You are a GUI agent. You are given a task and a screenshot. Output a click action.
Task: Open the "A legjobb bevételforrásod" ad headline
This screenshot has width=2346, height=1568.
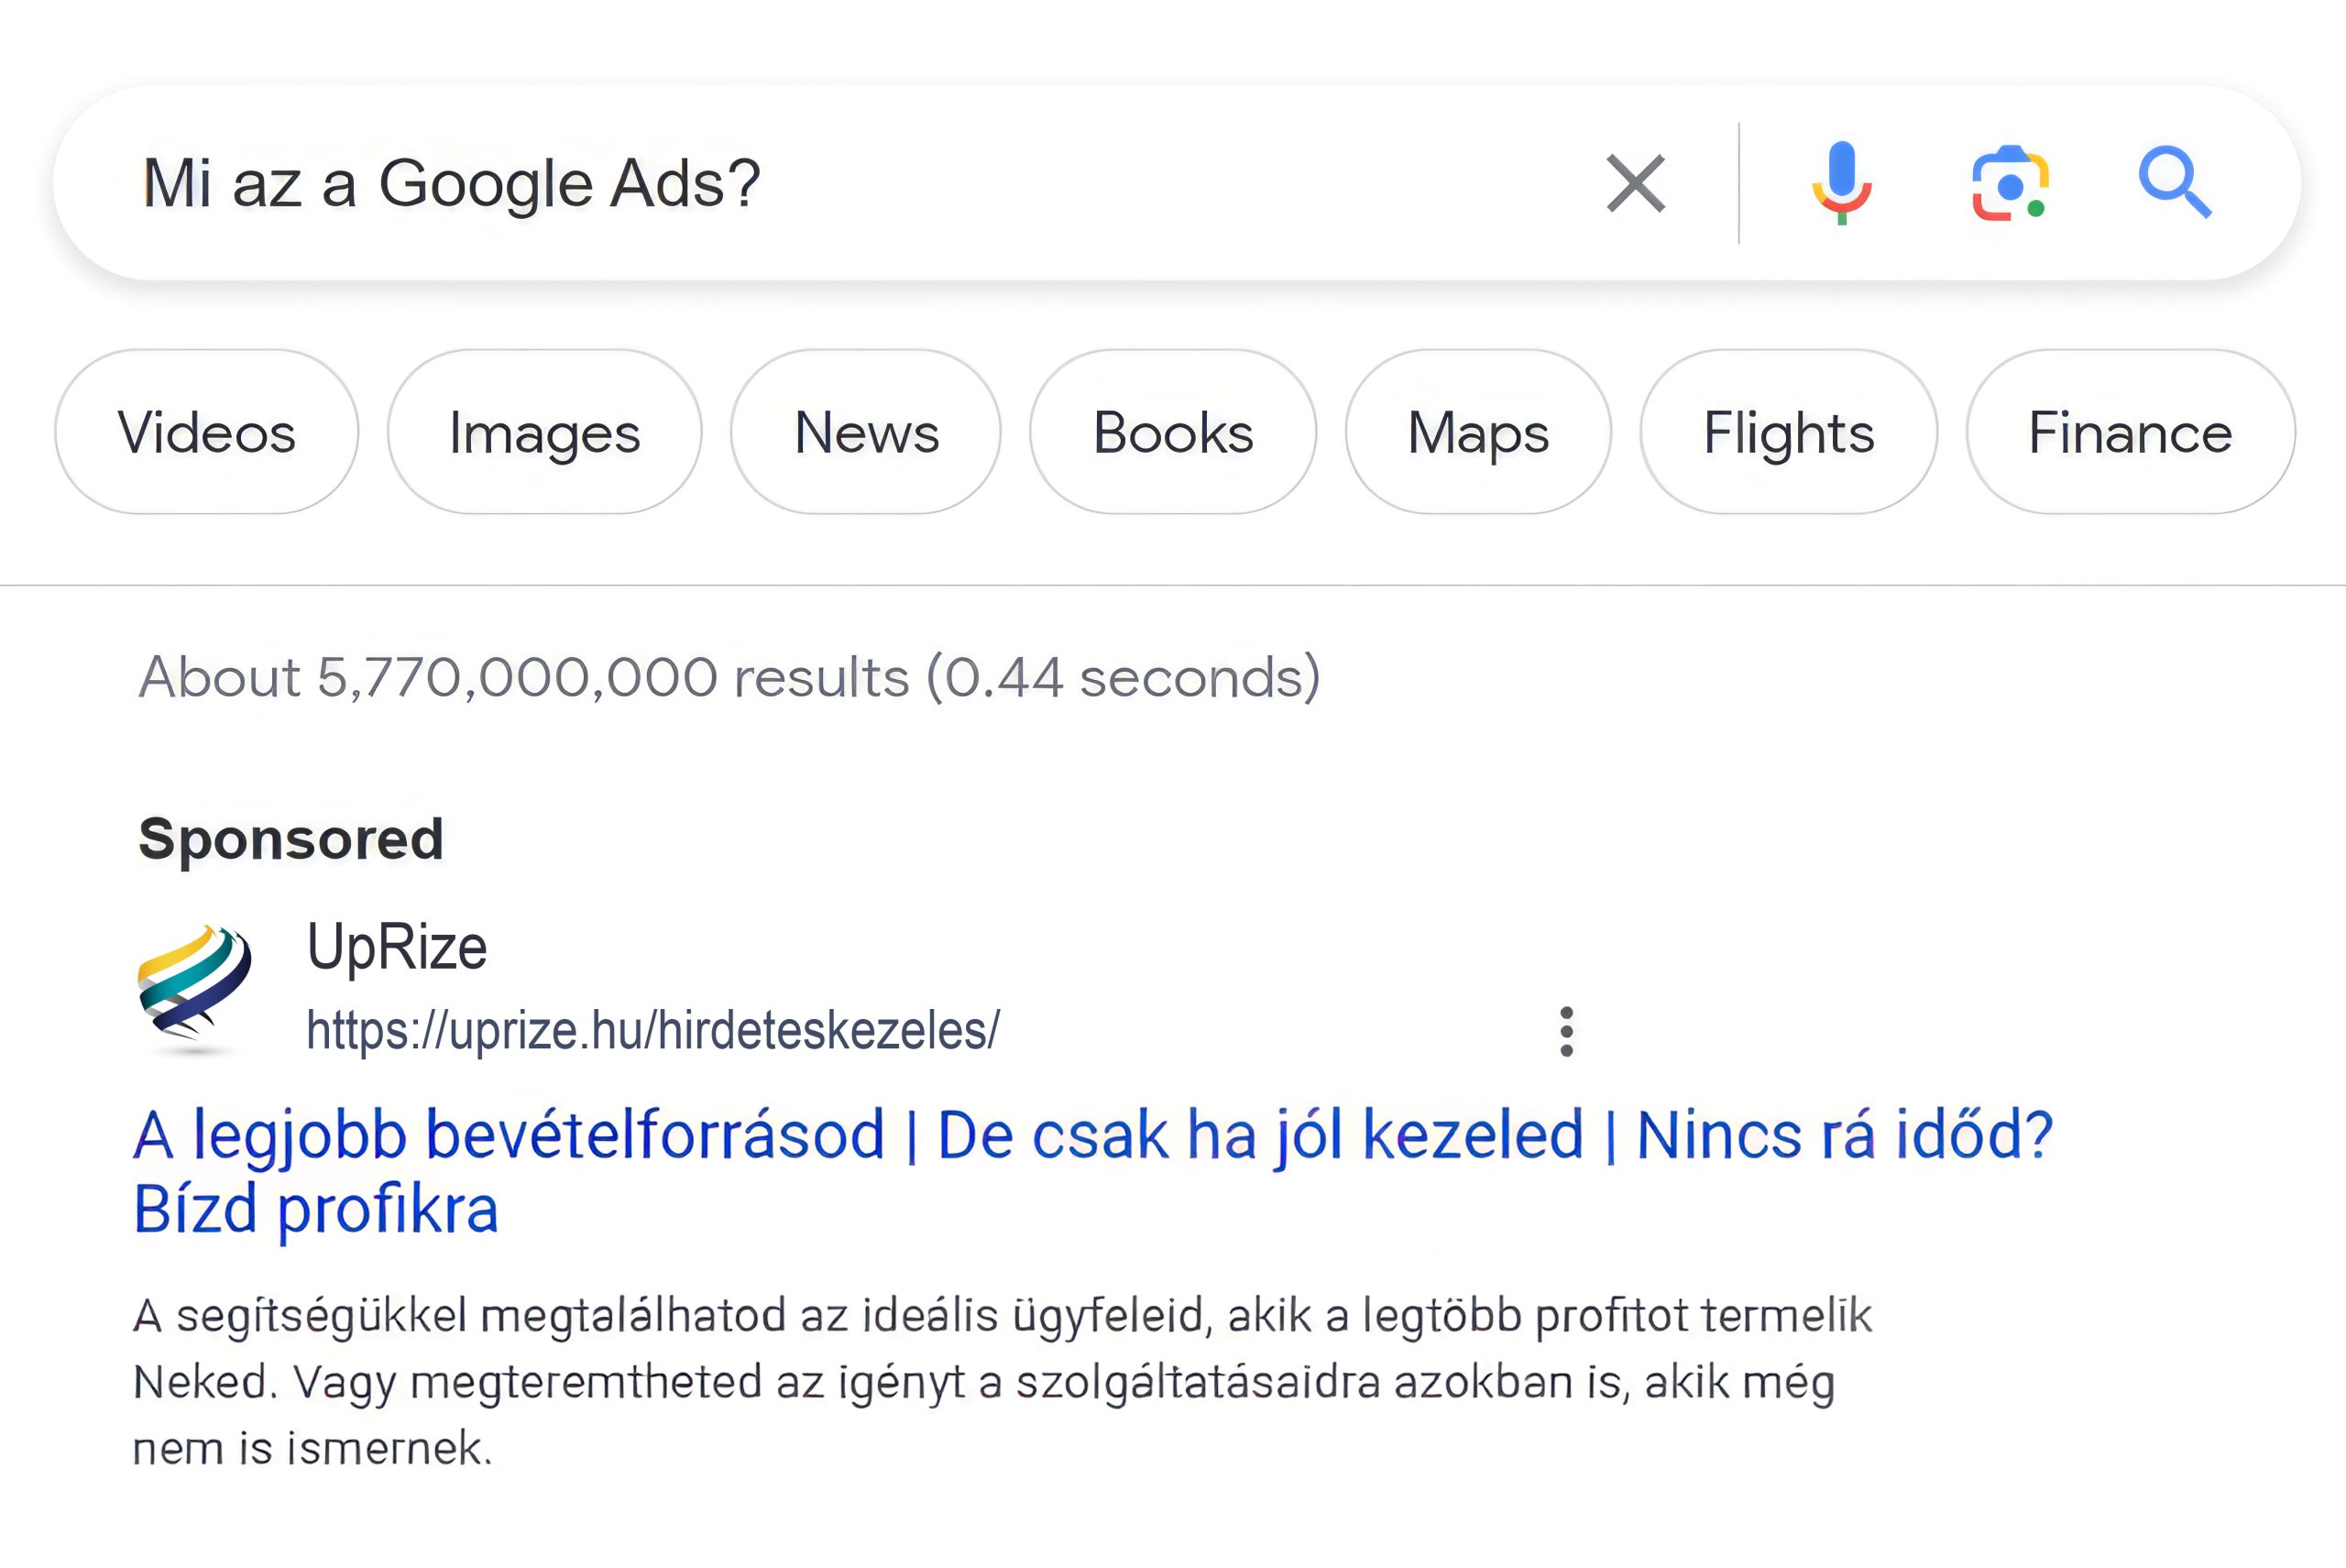[x=1092, y=1136]
